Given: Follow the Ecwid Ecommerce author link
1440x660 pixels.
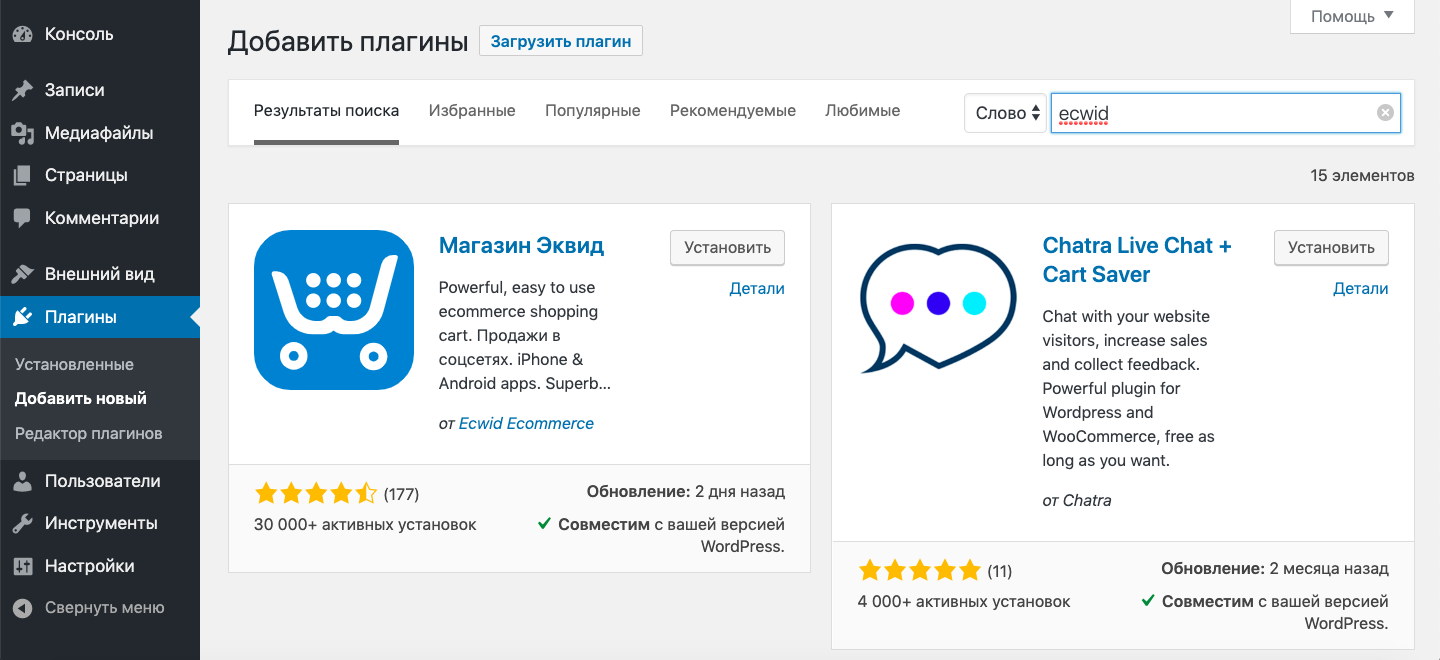Looking at the screenshot, I should pos(526,424).
